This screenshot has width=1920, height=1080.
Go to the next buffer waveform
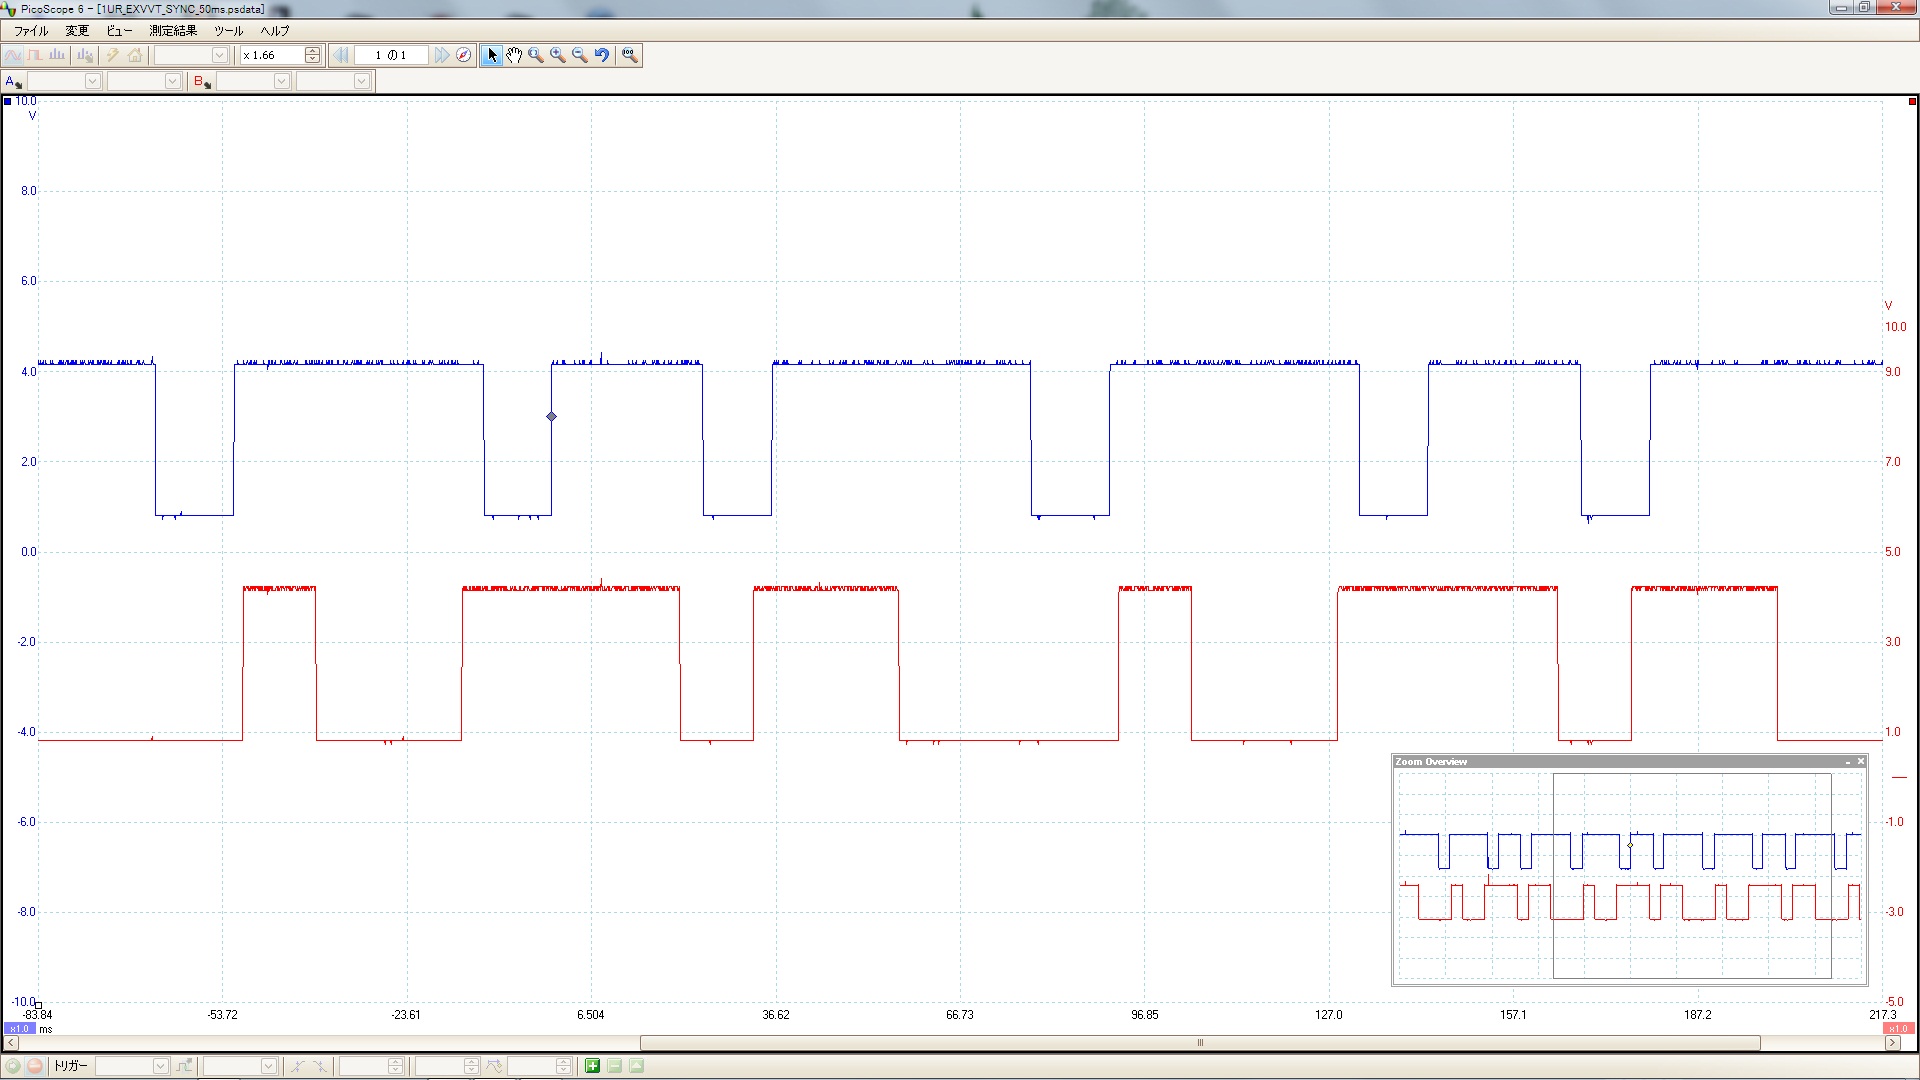[441, 55]
